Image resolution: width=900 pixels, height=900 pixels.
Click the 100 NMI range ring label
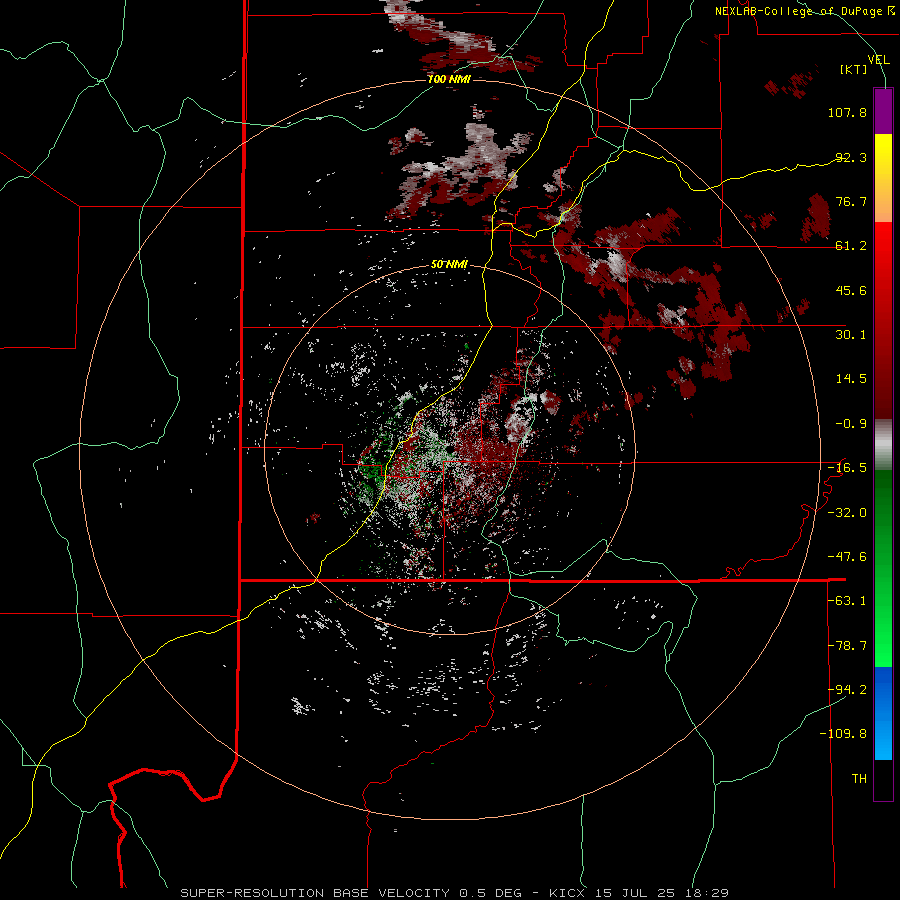point(449,79)
